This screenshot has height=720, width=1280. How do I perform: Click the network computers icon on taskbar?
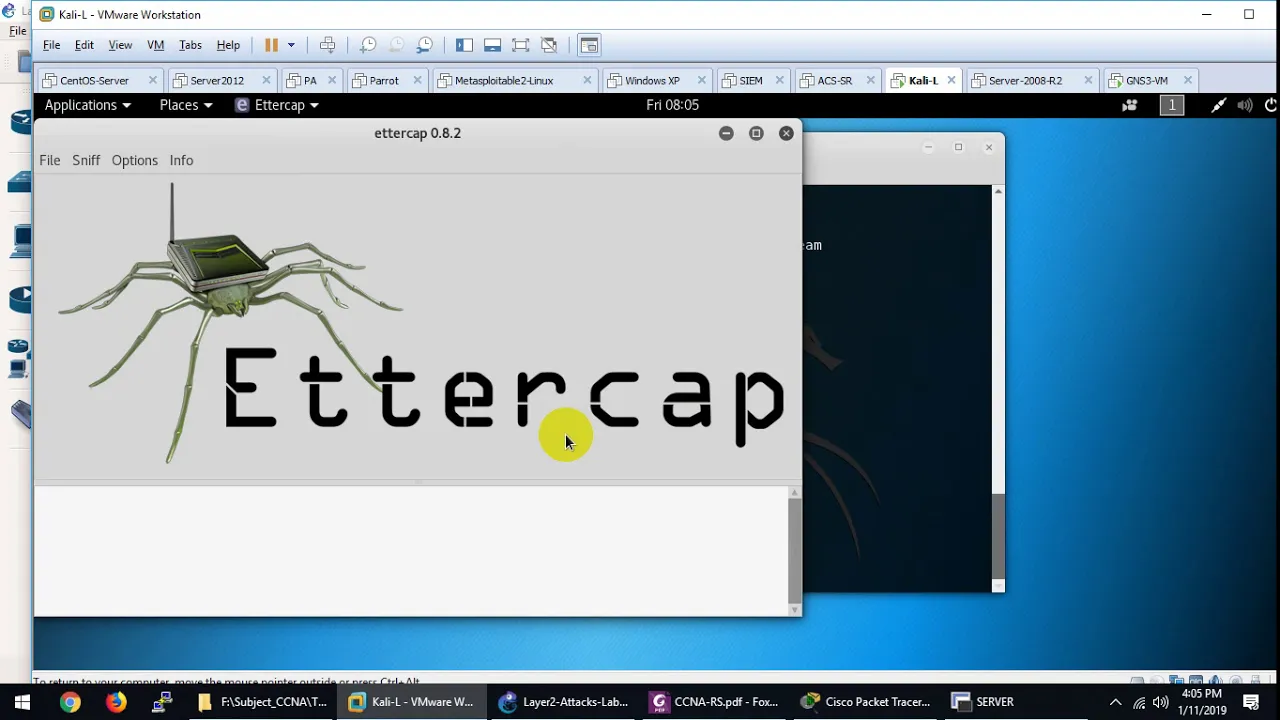click(x=163, y=702)
